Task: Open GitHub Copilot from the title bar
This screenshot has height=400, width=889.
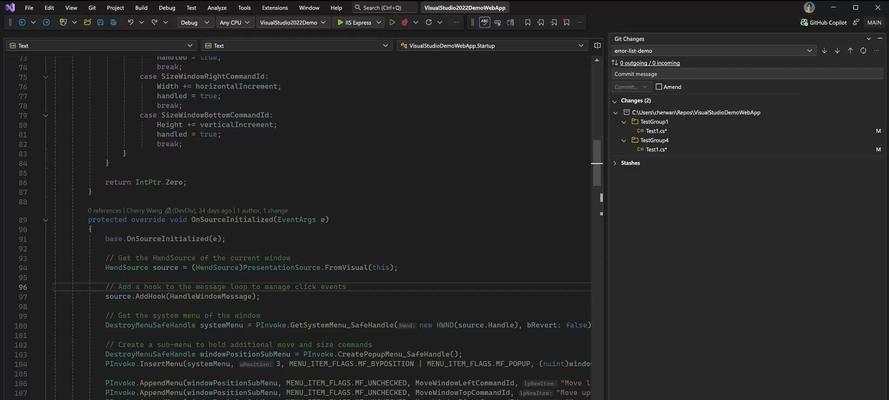Action: [823, 23]
